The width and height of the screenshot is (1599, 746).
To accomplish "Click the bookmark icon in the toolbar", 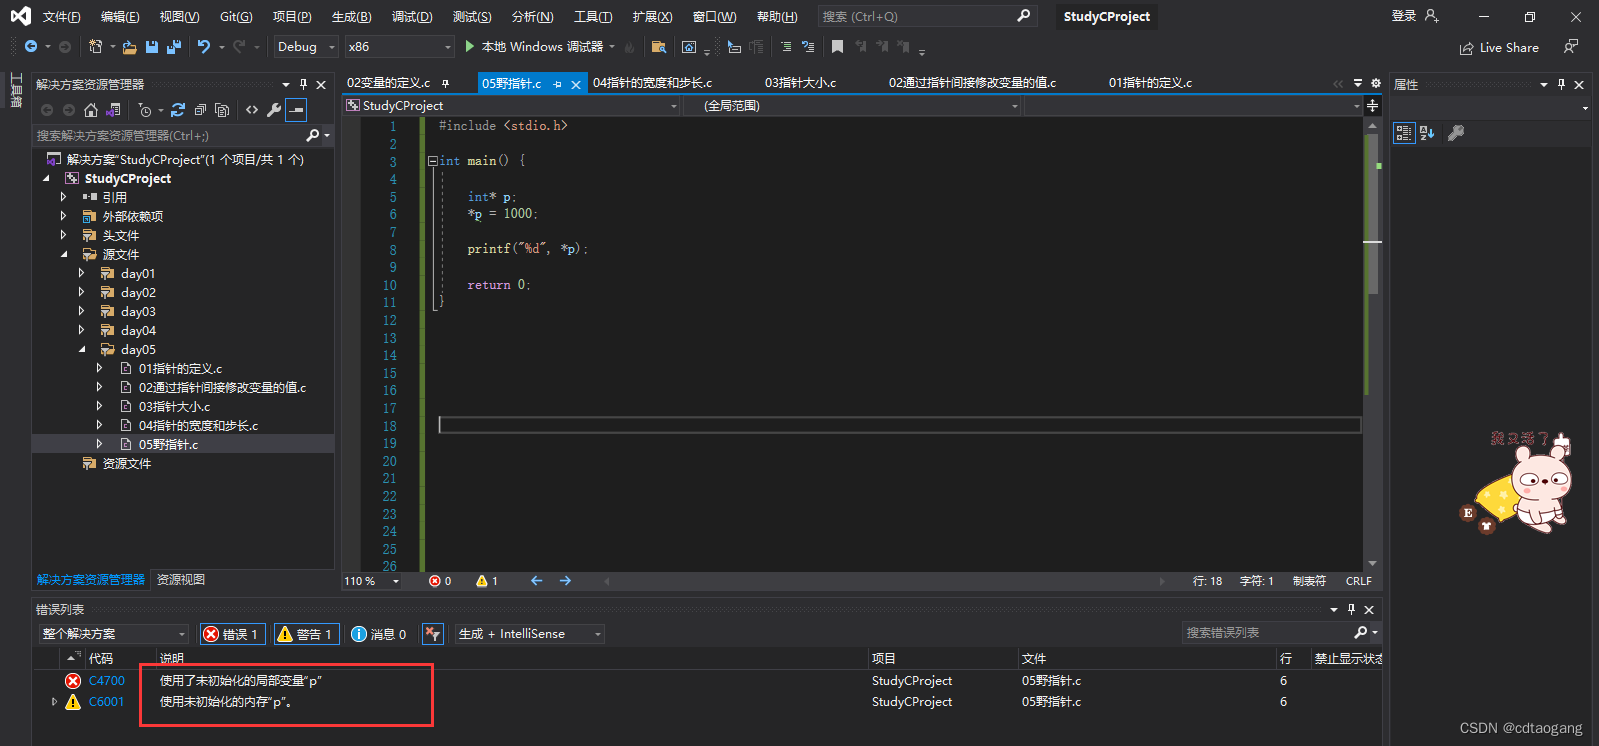I will (838, 47).
